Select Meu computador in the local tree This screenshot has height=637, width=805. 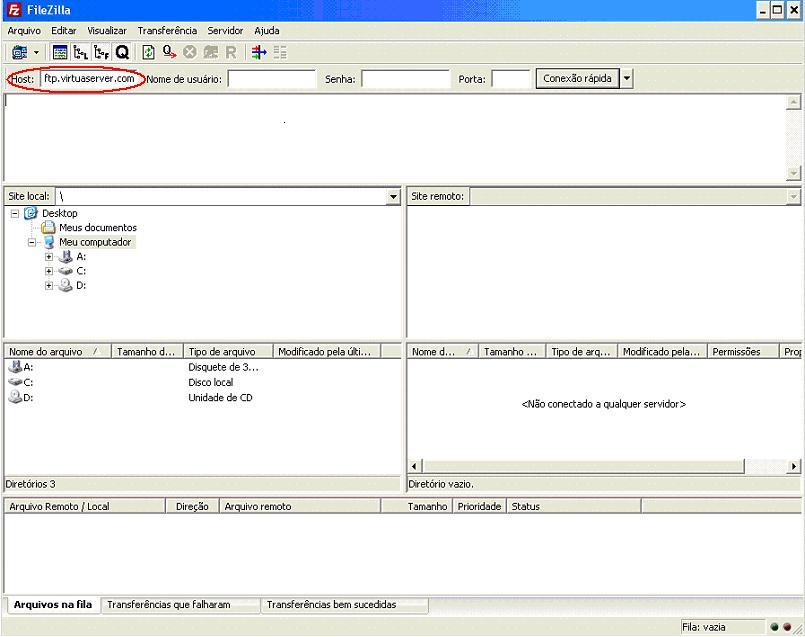coord(95,242)
